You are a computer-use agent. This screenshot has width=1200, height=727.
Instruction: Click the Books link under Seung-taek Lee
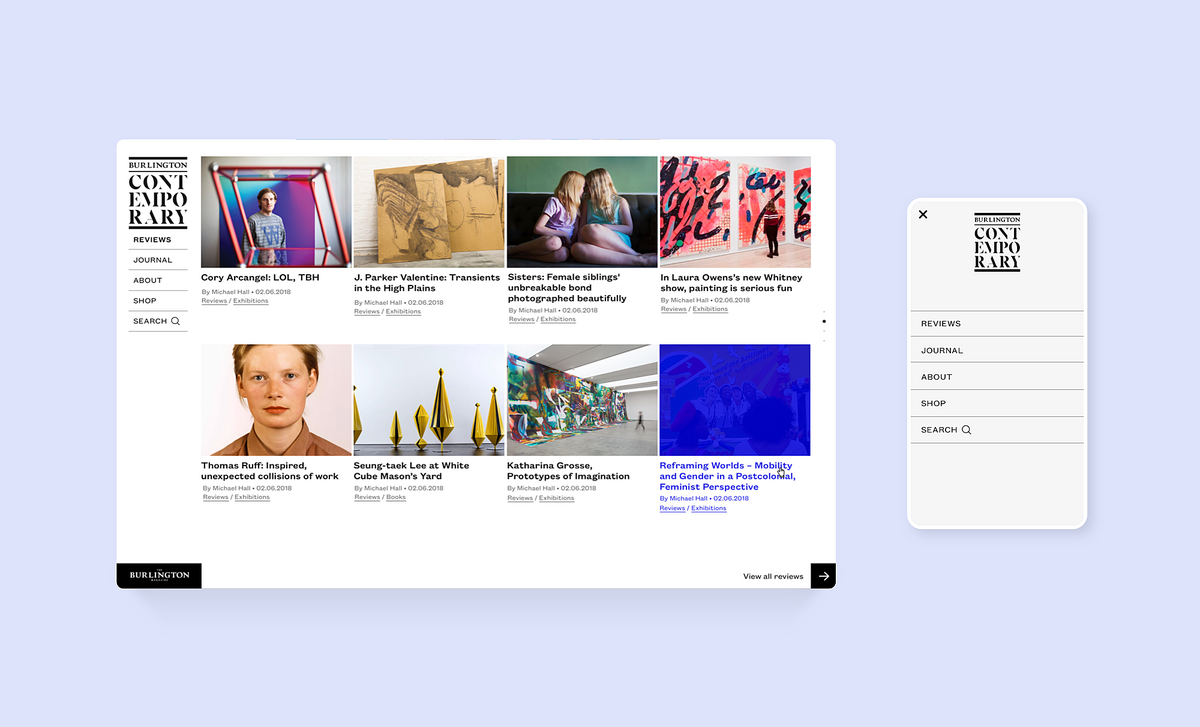pos(395,497)
